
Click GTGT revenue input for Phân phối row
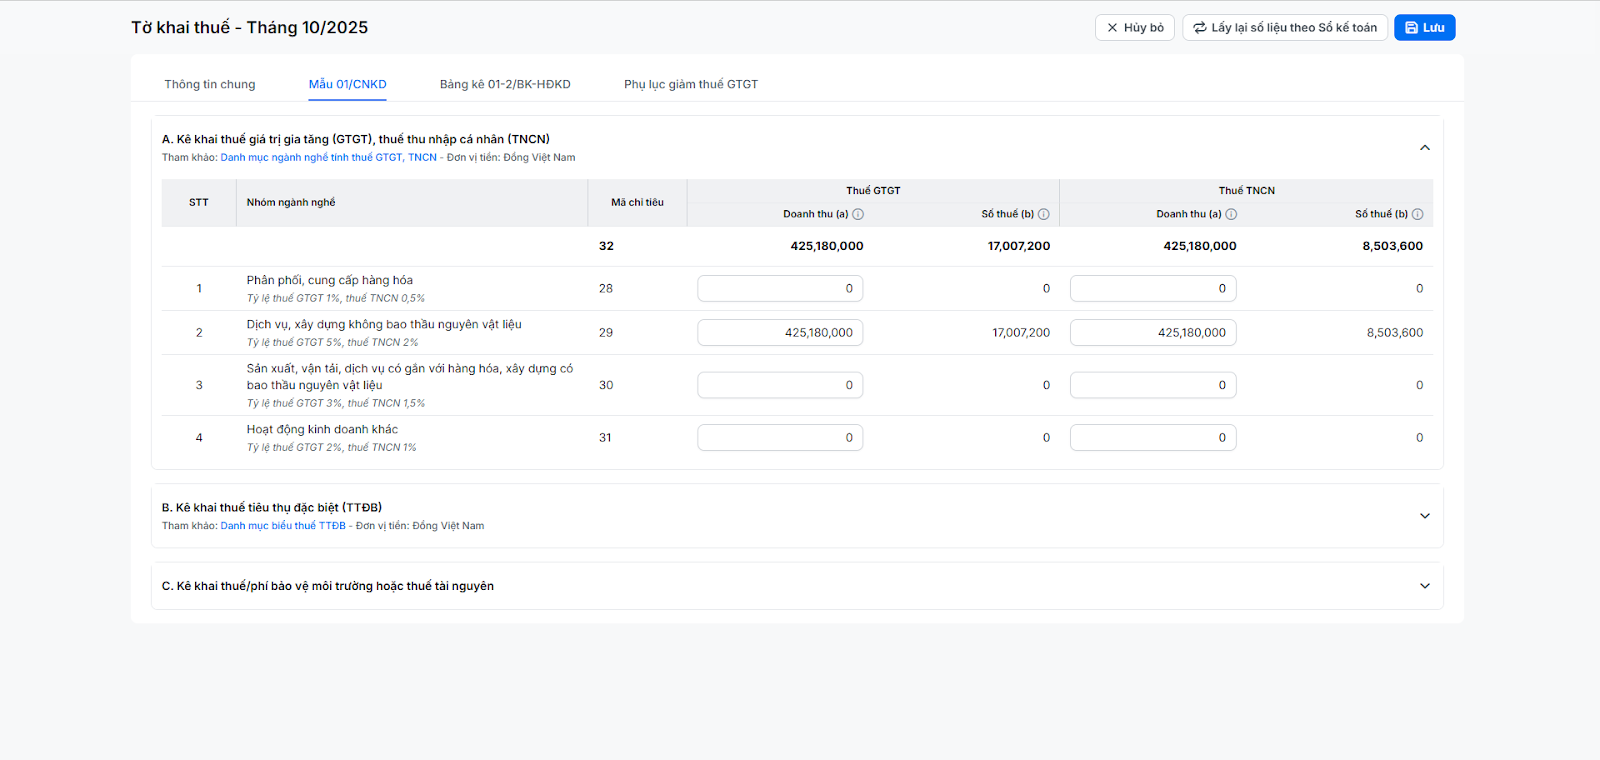[x=780, y=289]
